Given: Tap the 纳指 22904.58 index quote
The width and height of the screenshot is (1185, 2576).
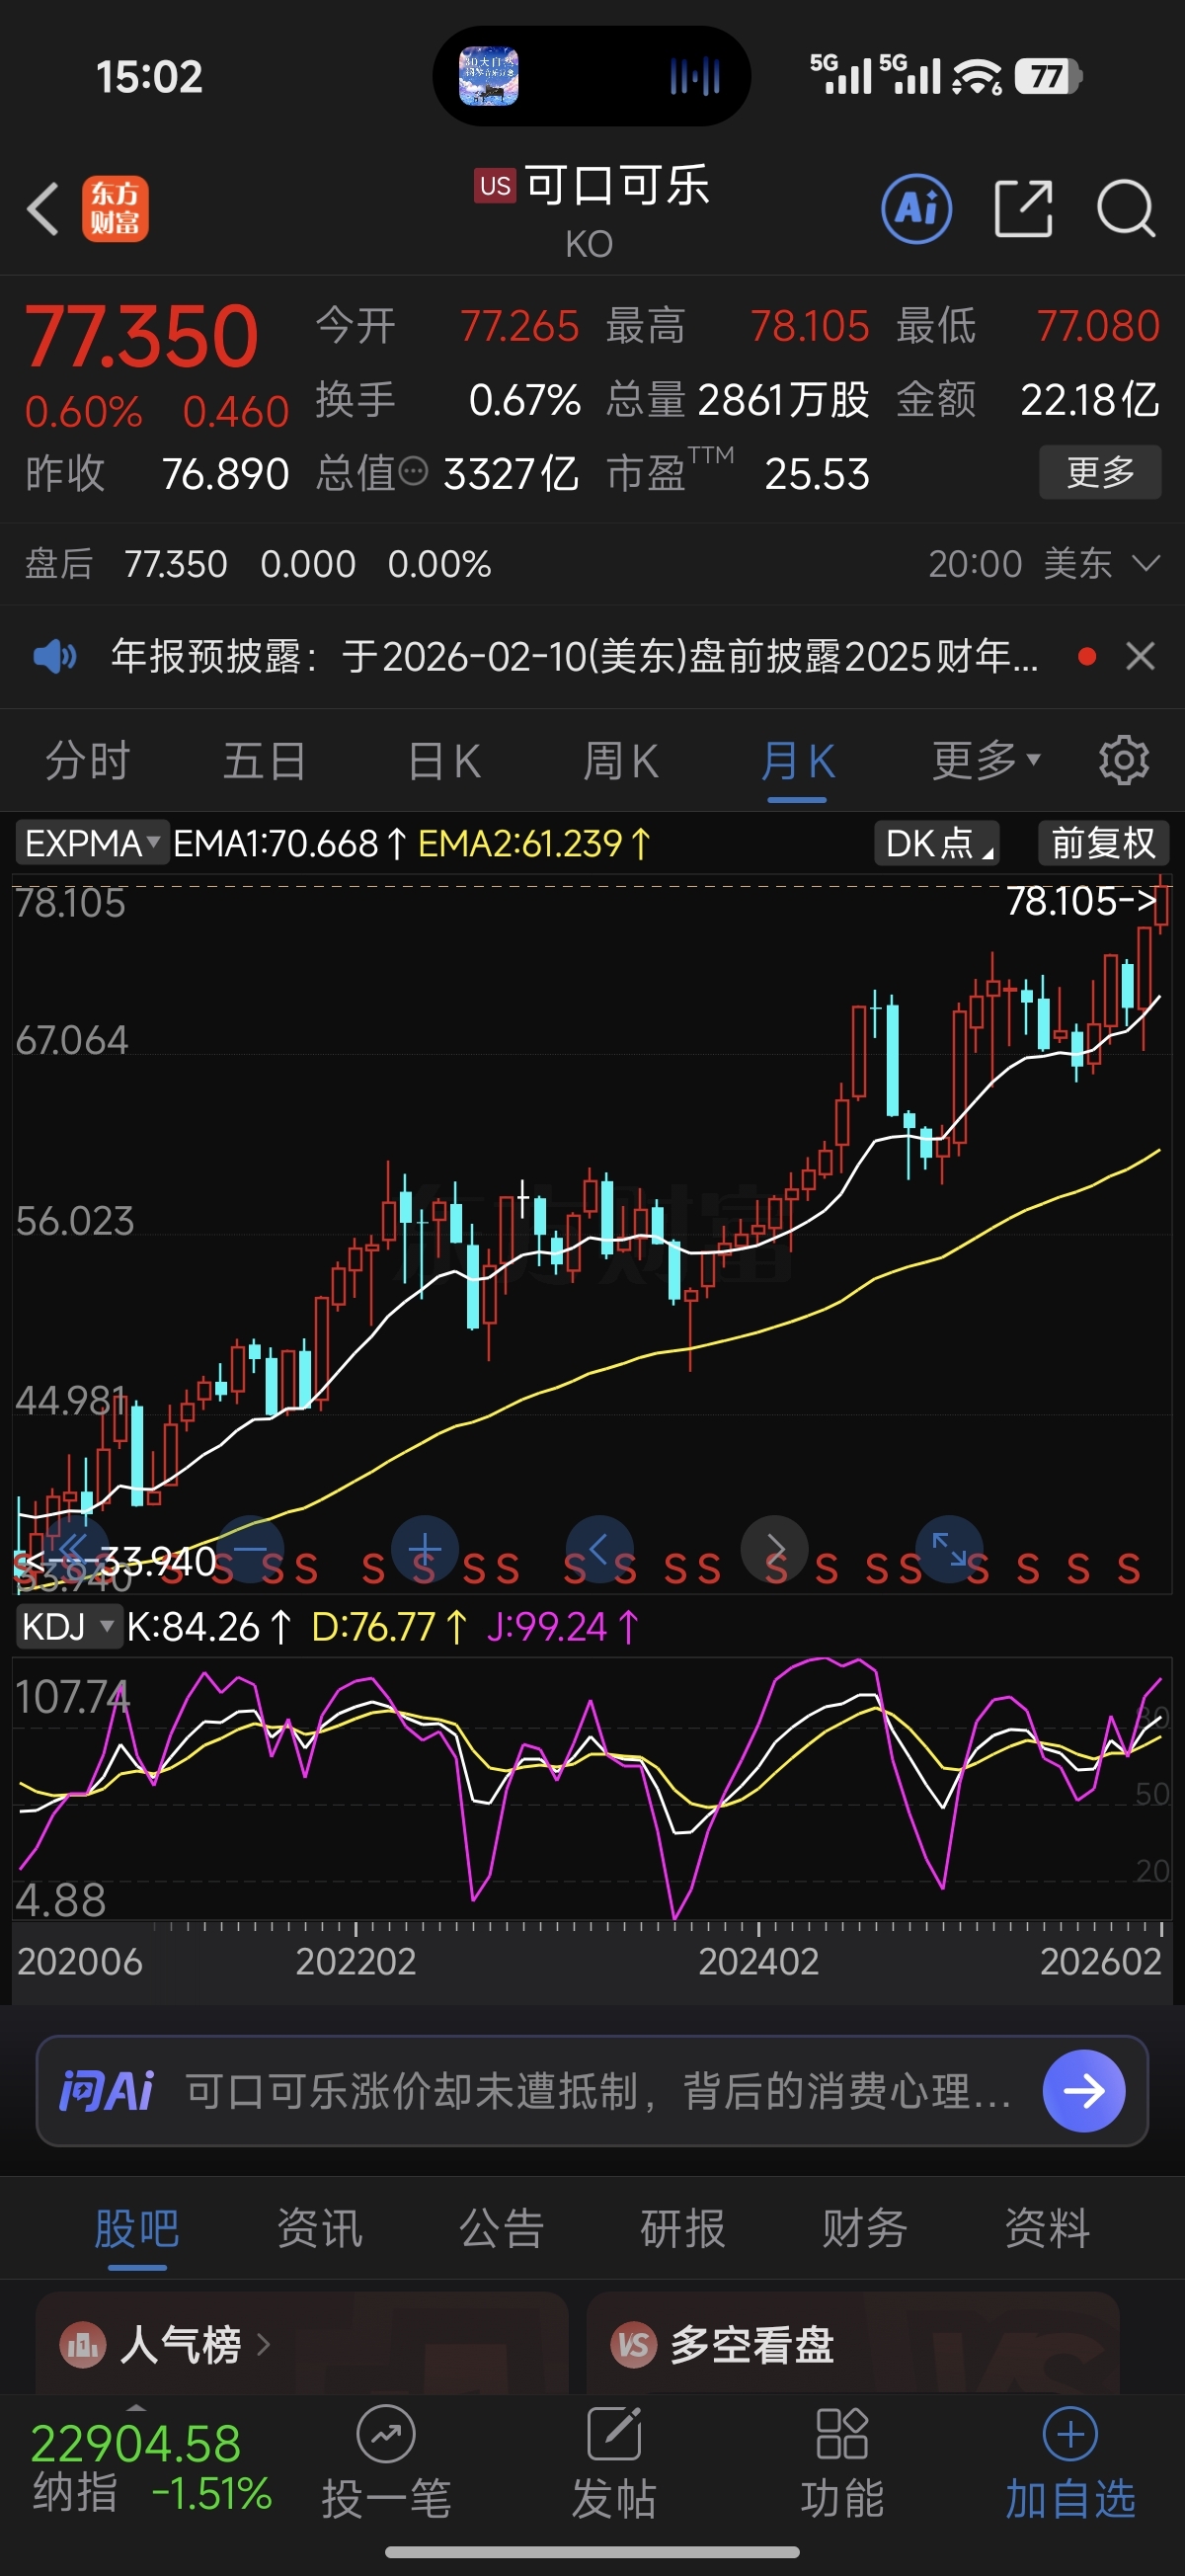Looking at the screenshot, I should click(x=152, y=2468).
